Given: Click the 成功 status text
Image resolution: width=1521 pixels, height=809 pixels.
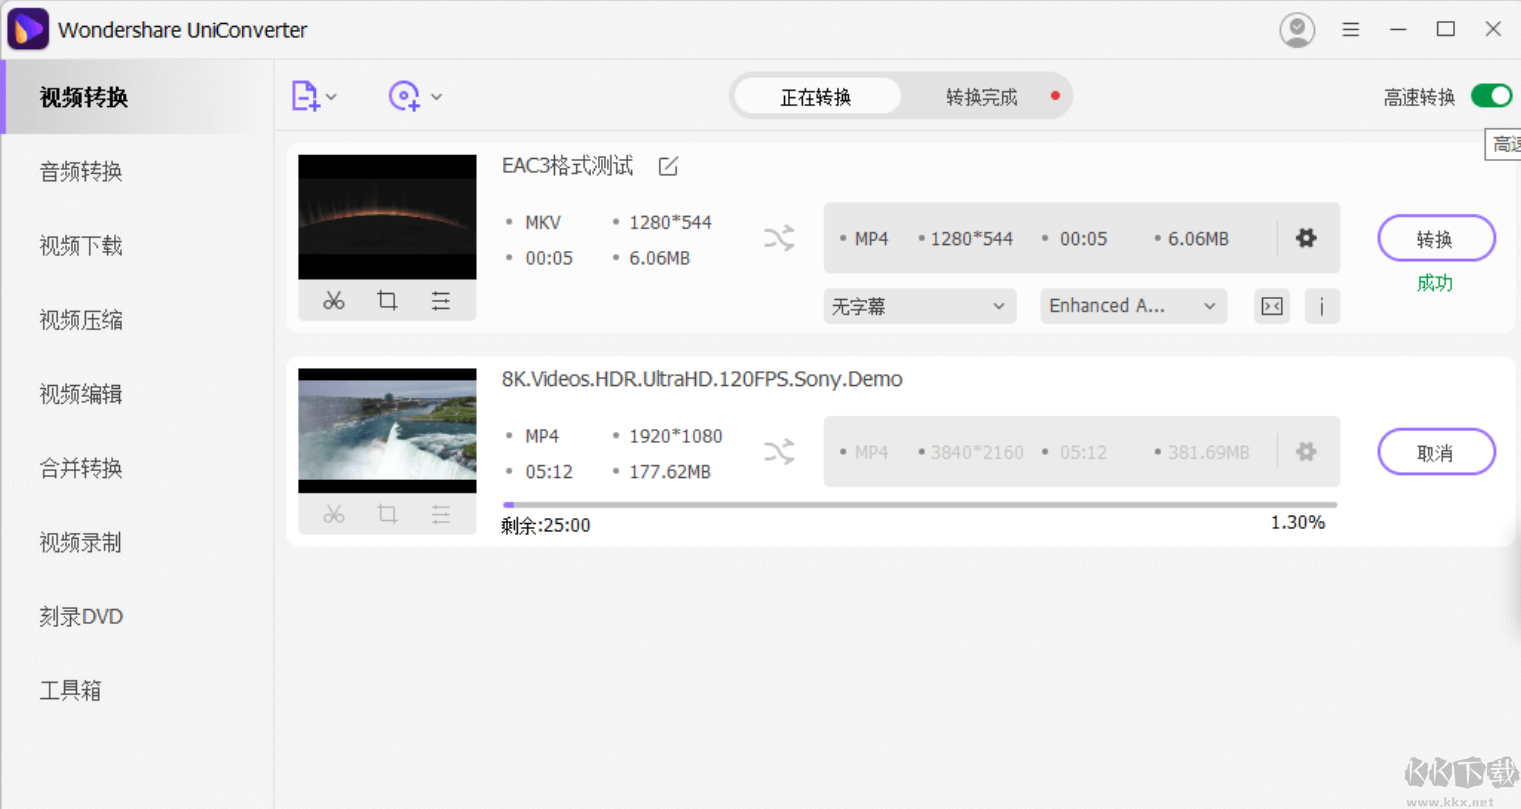Looking at the screenshot, I should (1435, 283).
